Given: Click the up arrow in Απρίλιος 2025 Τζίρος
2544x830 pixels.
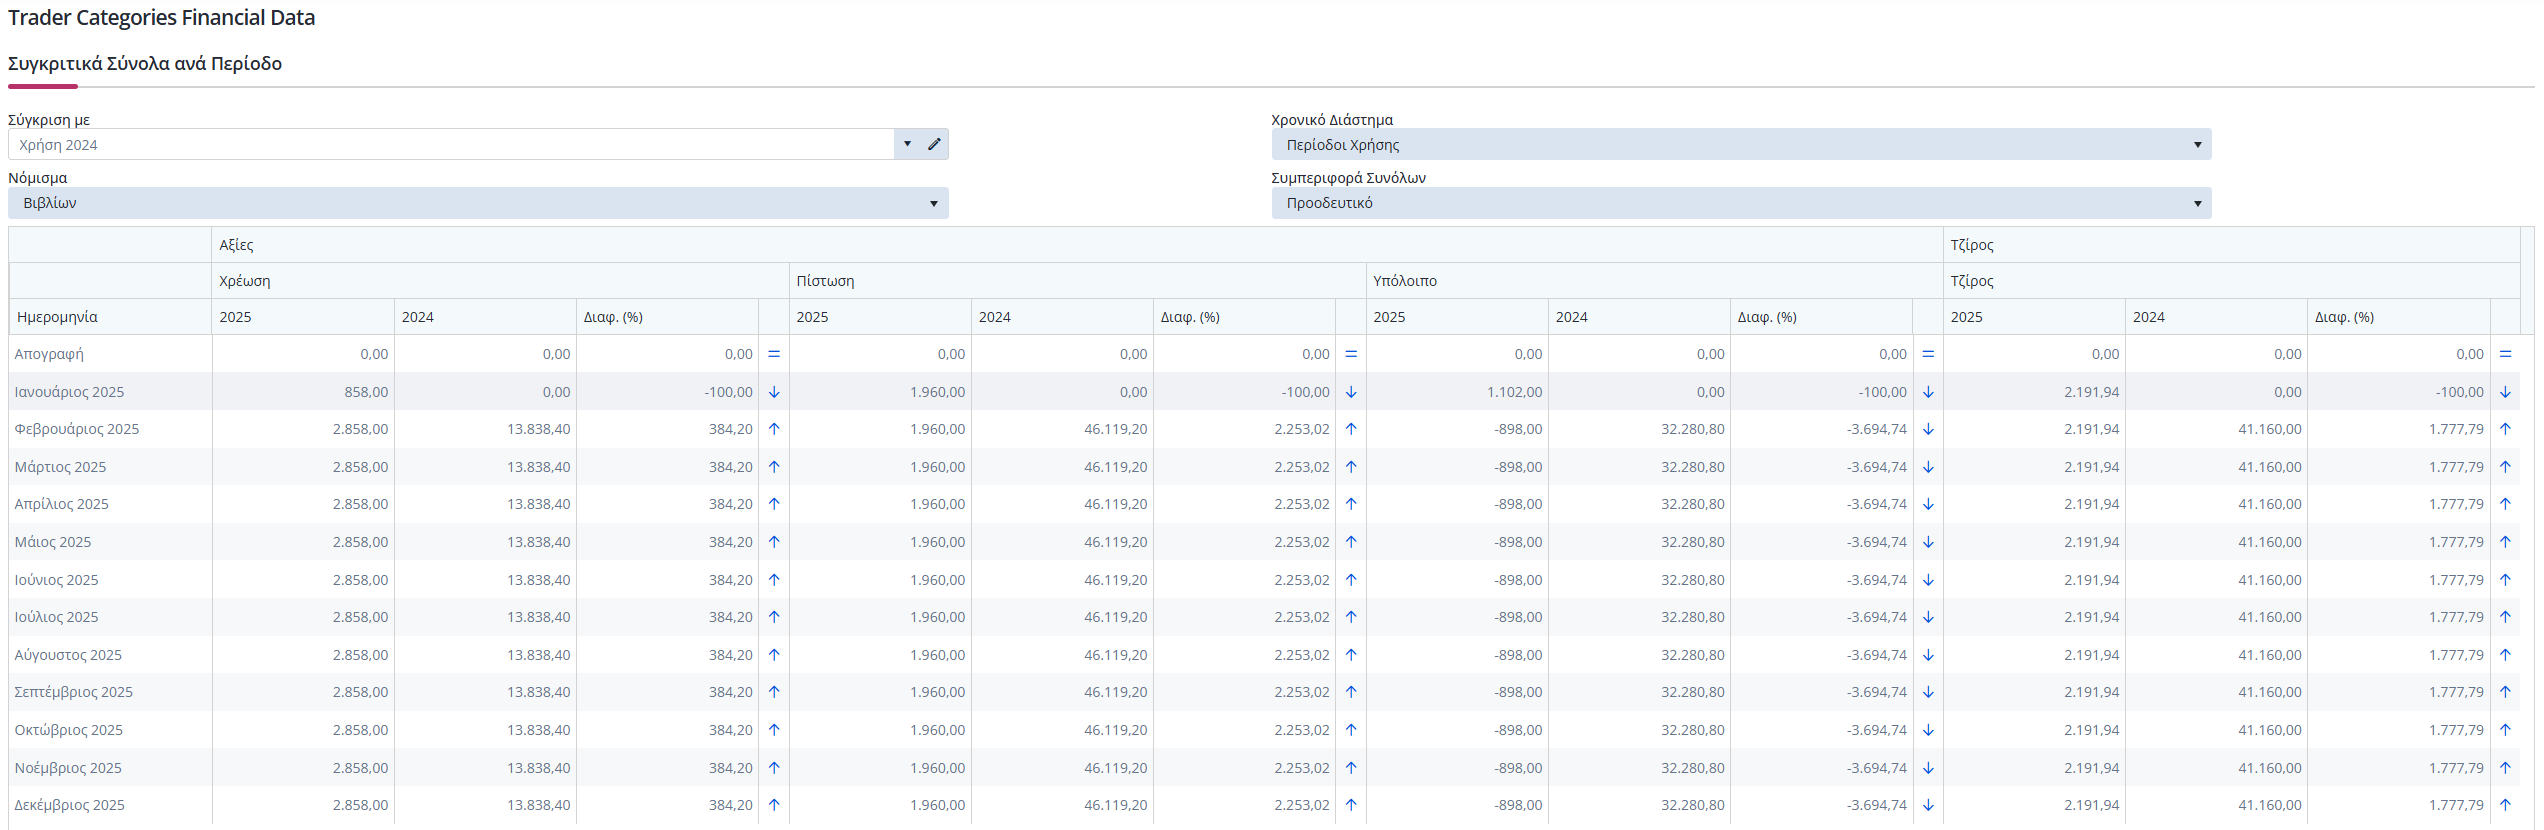Looking at the screenshot, I should pos(2505,504).
